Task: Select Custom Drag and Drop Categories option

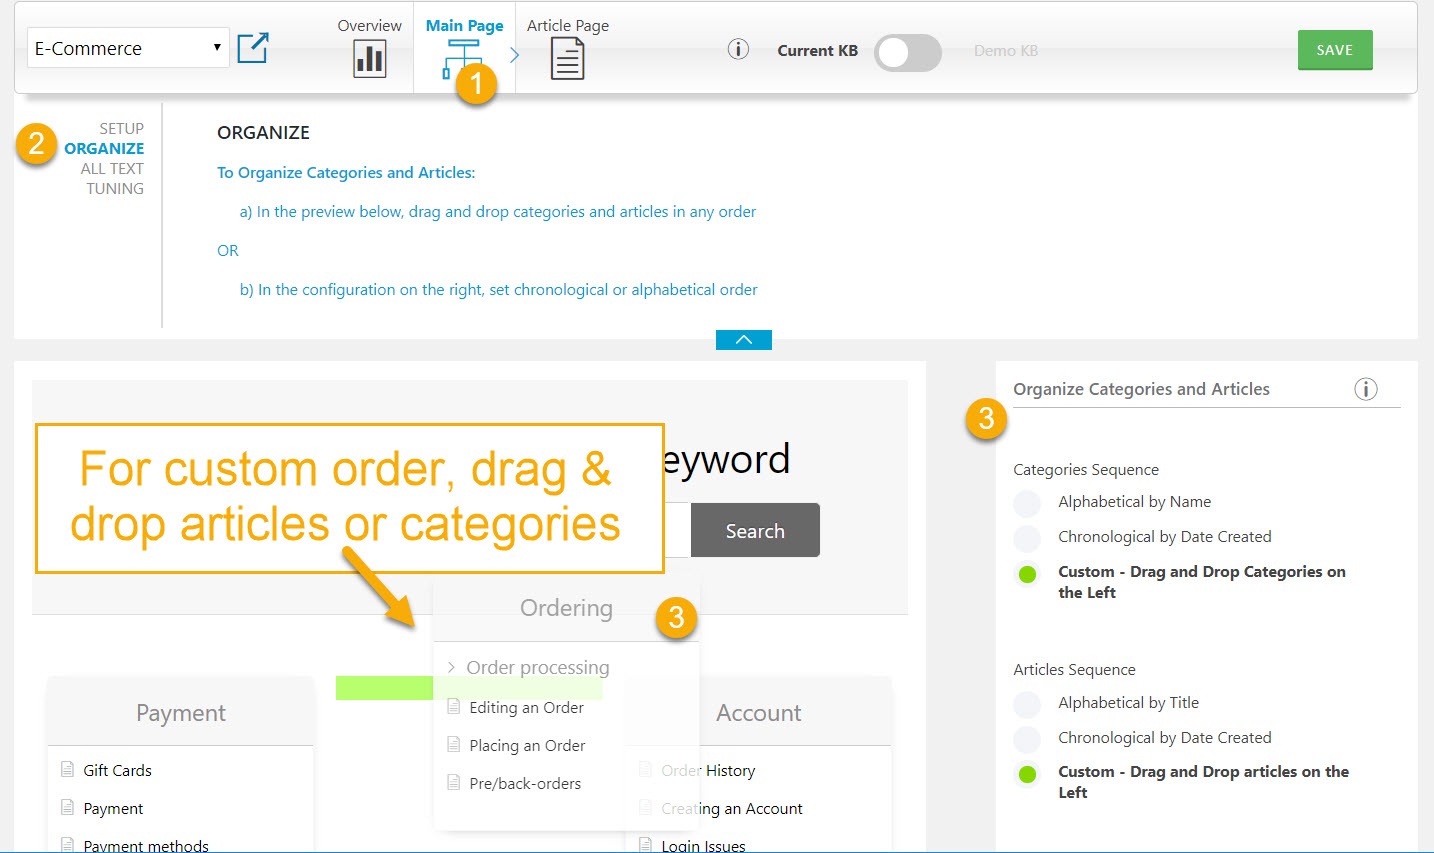Action: (x=1027, y=574)
